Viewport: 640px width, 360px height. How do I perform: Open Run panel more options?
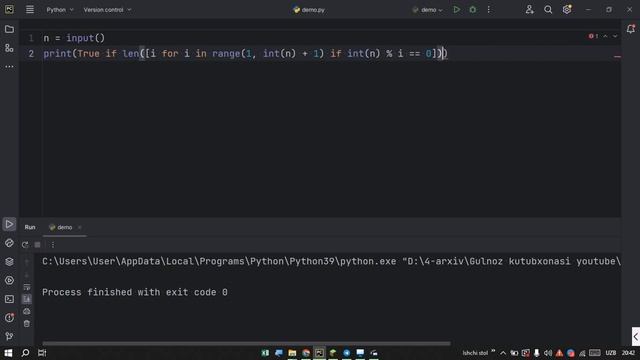[x=53, y=244]
